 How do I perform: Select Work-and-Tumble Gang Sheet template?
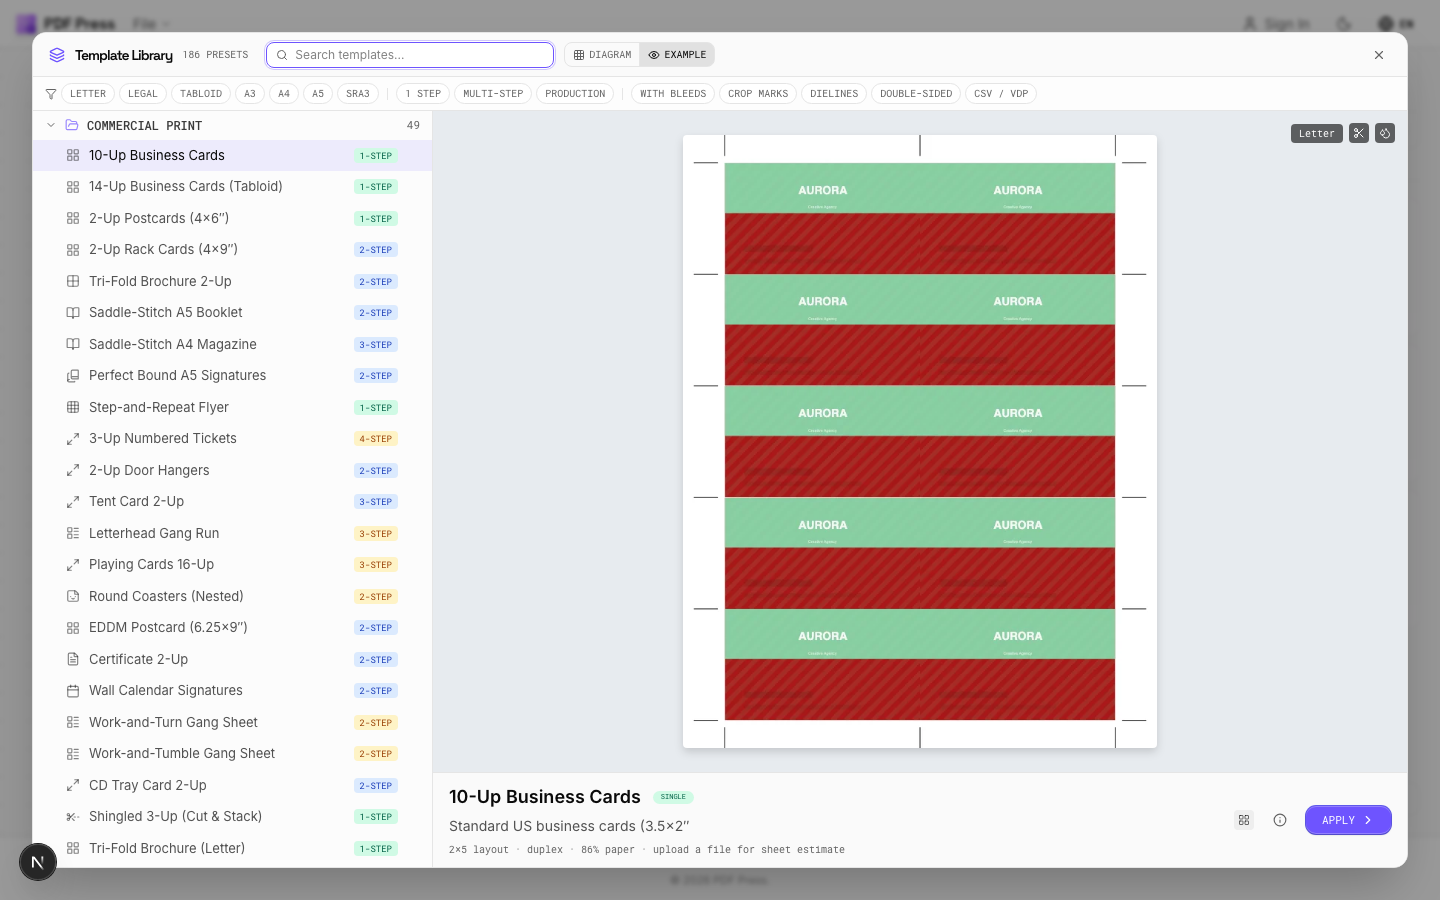pyautogui.click(x=232, y=754)
